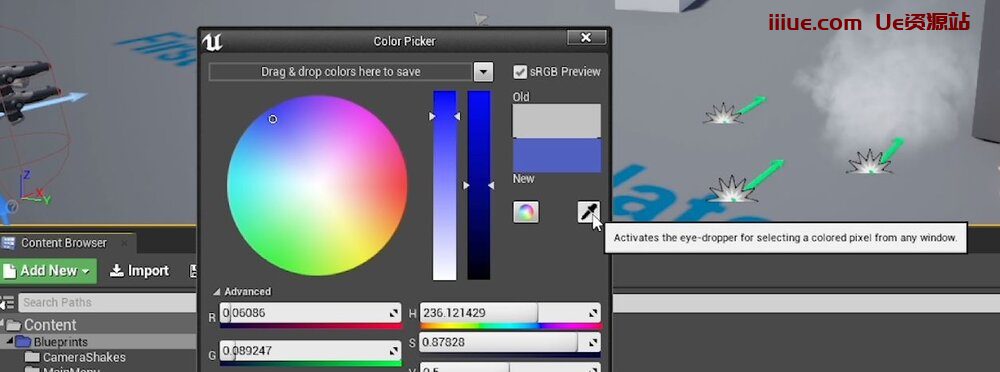
Task: Toggle the sources panel icon left of Search Paths
Action: [x=8, y=302]
